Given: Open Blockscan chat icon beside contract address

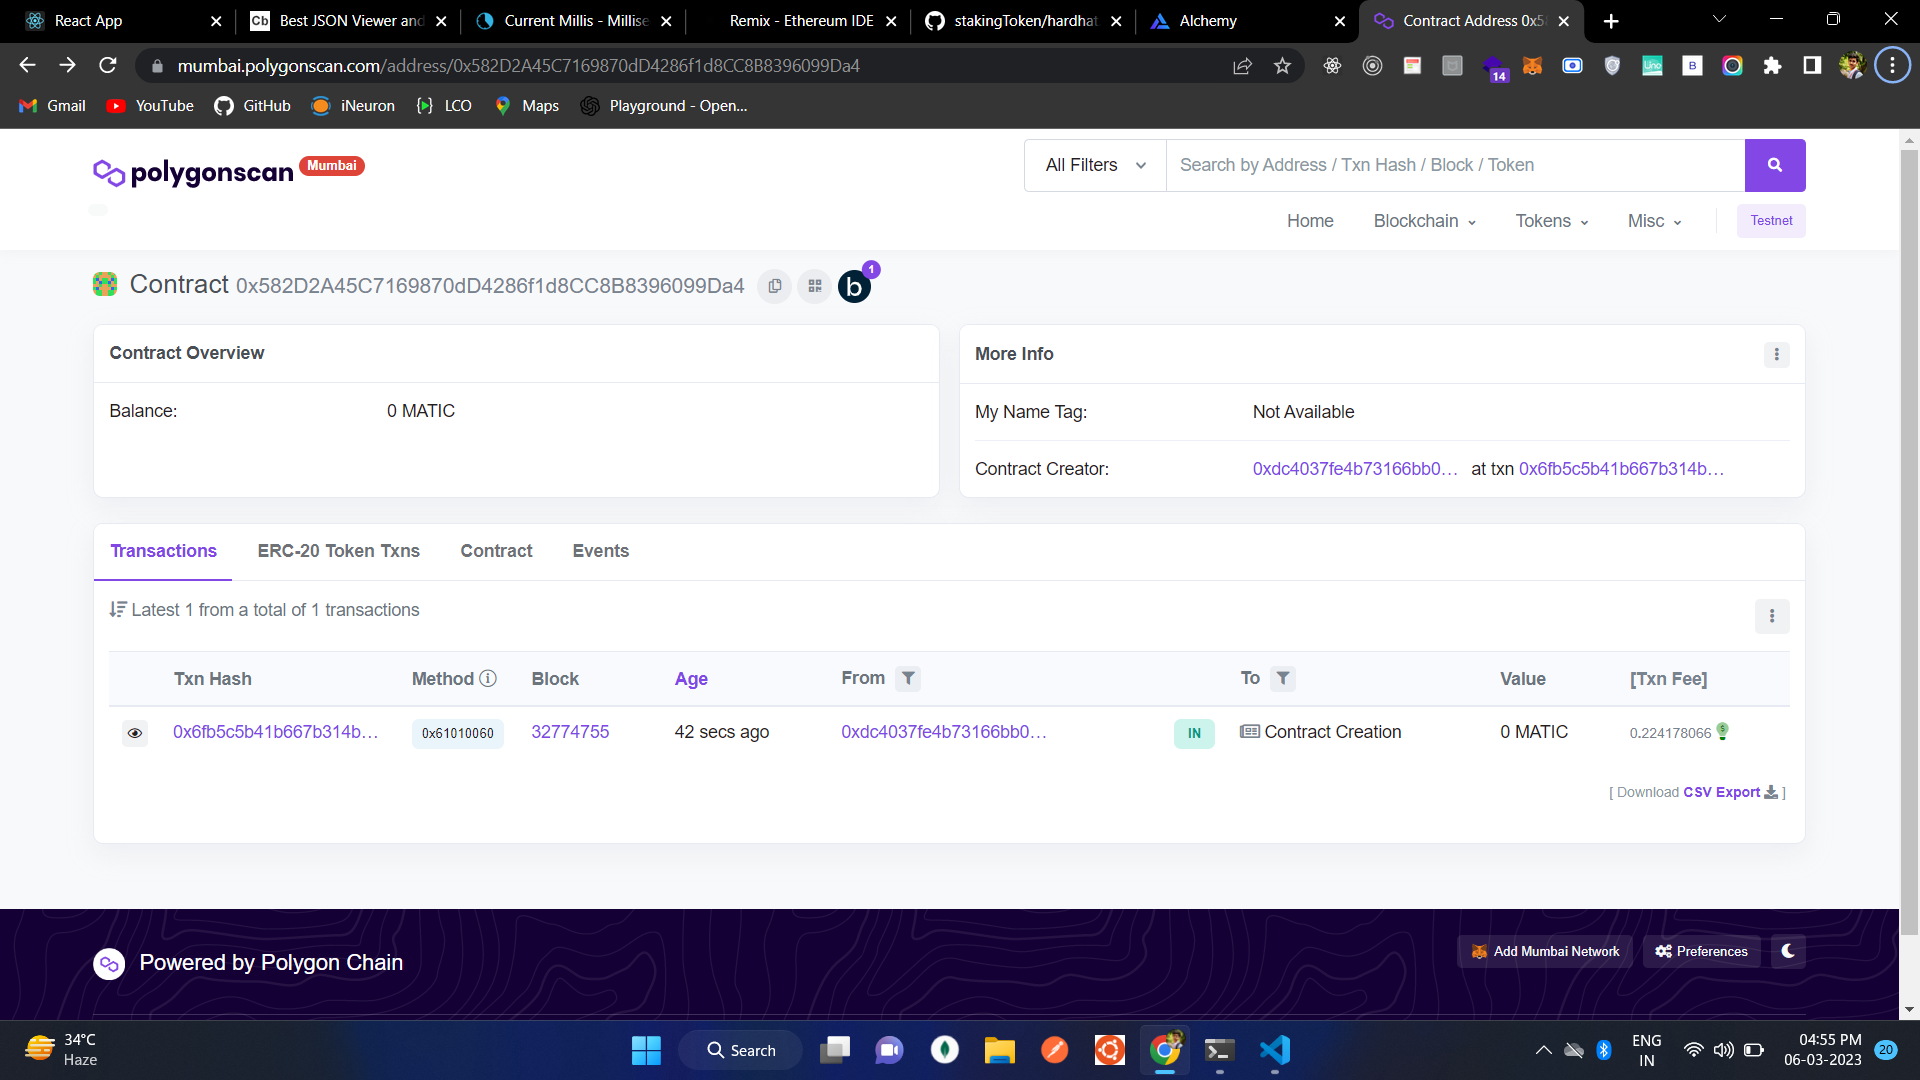Looking at the screenshot, I should point(854,286).
